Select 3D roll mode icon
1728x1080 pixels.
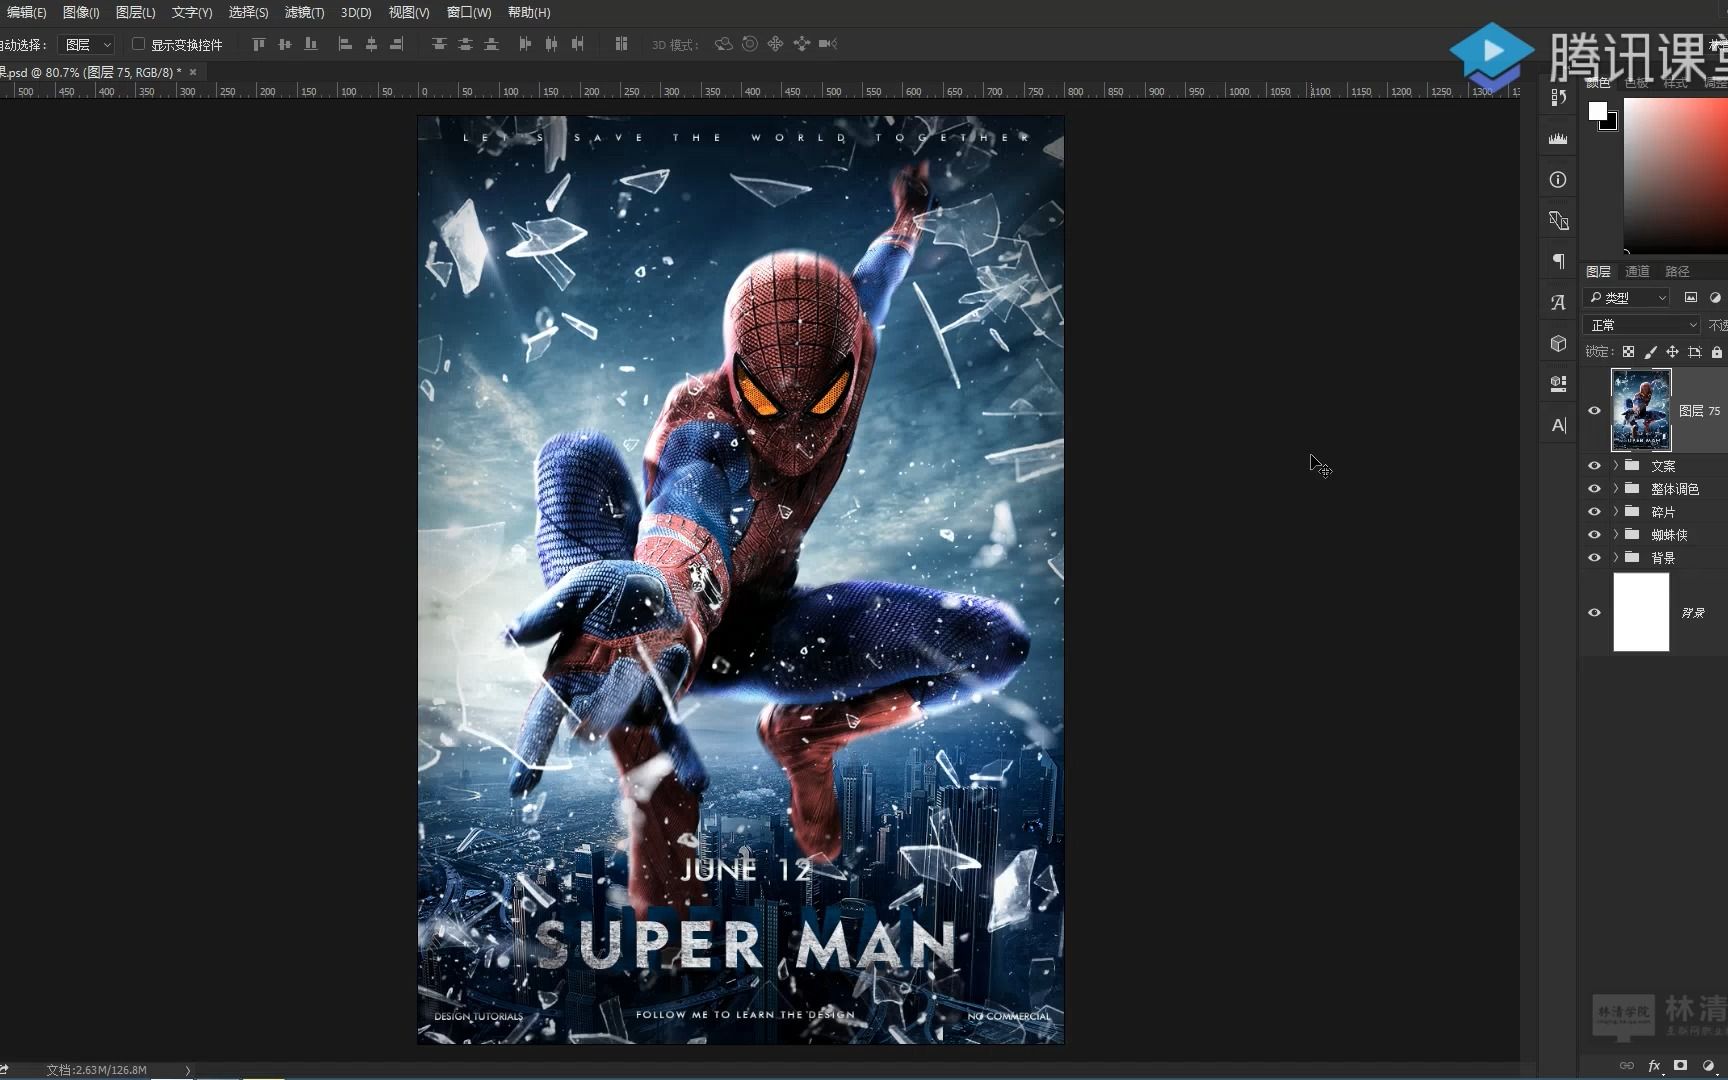tap(749, 44)
